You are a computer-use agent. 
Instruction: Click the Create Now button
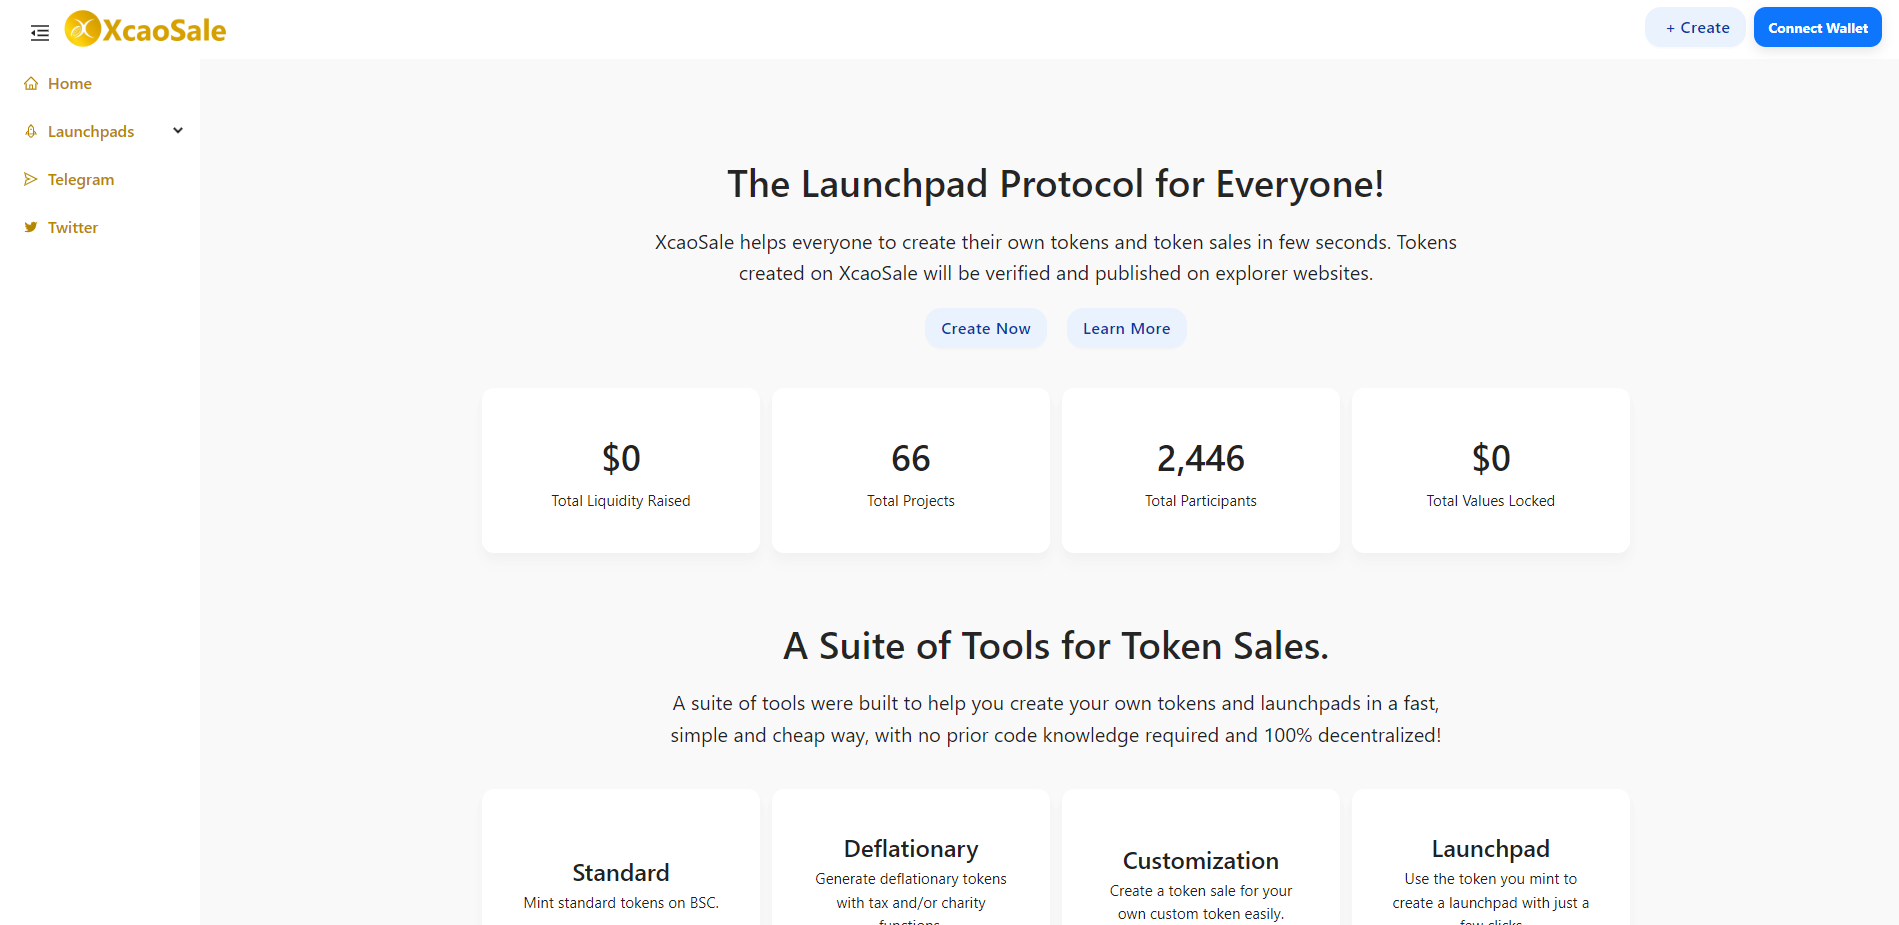point(986,329)
